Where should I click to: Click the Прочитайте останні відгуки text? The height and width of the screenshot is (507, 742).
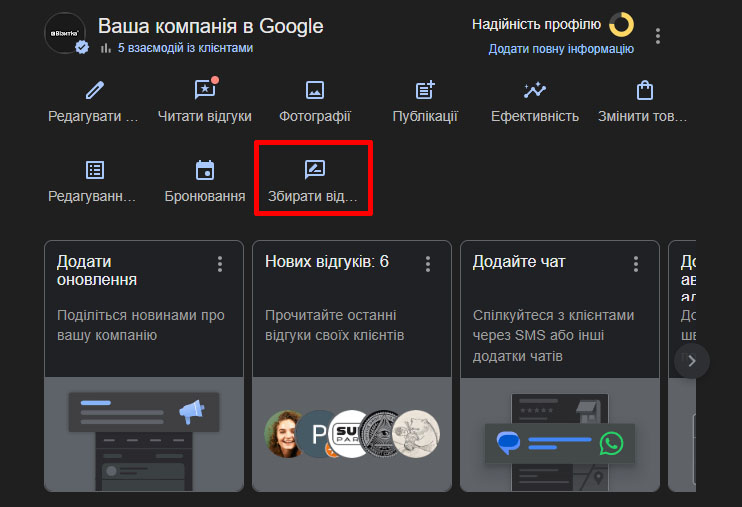[x=335, y=325]
